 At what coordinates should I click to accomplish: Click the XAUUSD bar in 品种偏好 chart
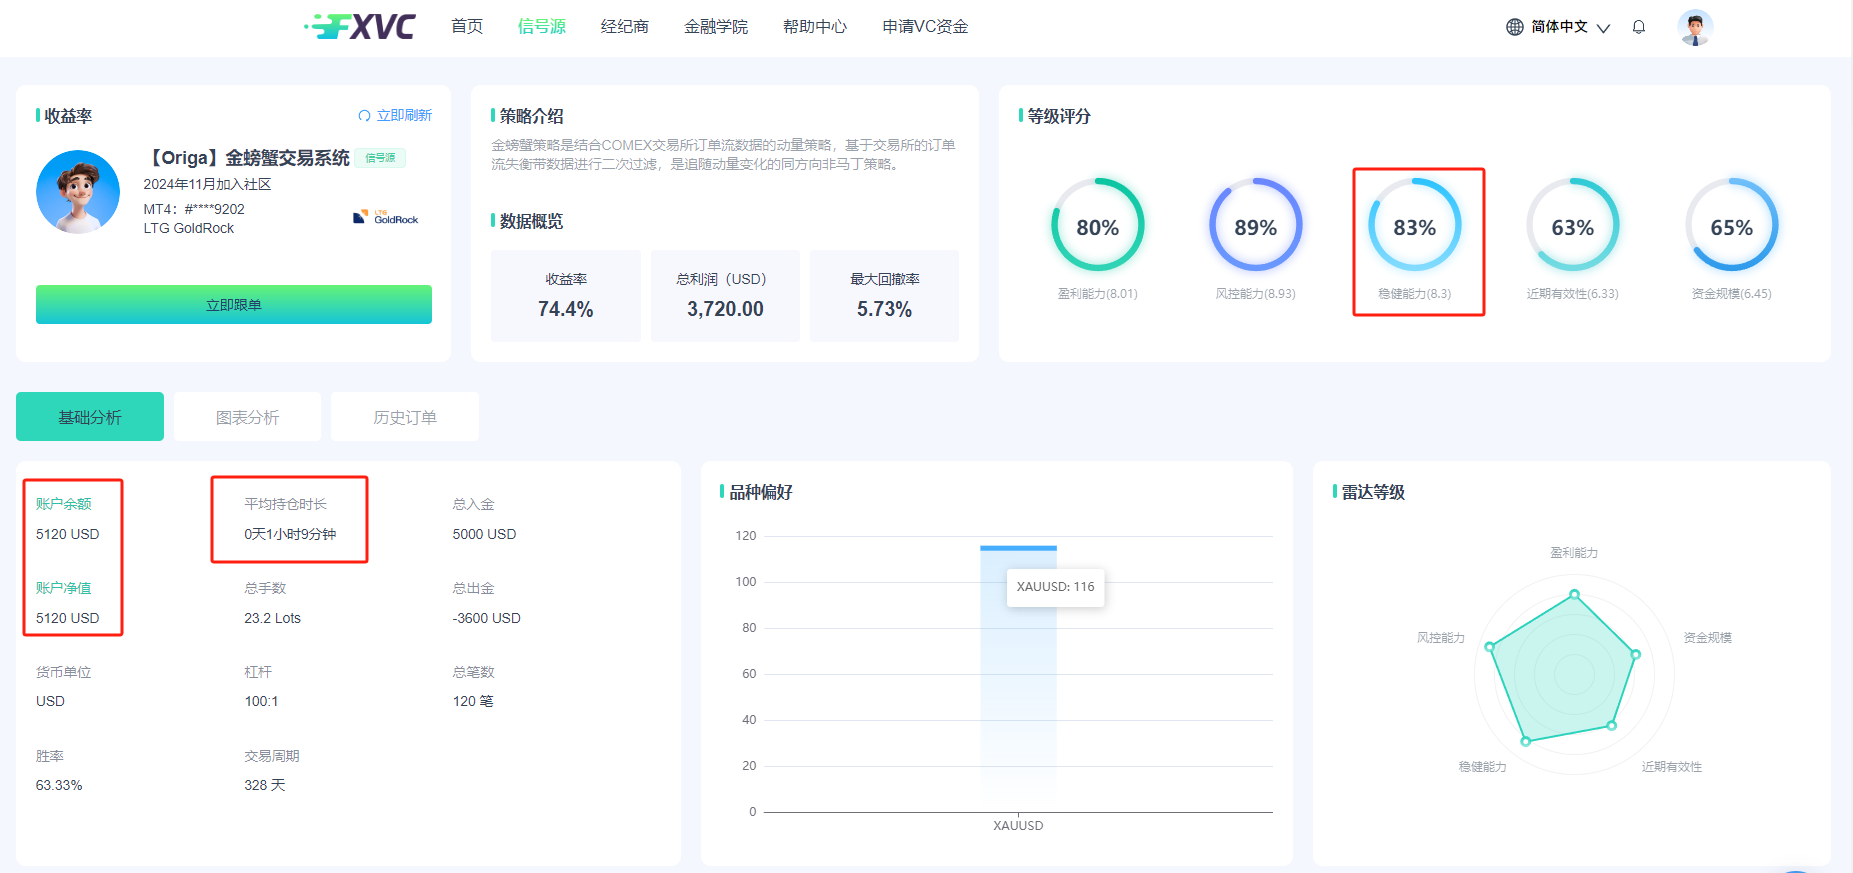[1018, 678]
